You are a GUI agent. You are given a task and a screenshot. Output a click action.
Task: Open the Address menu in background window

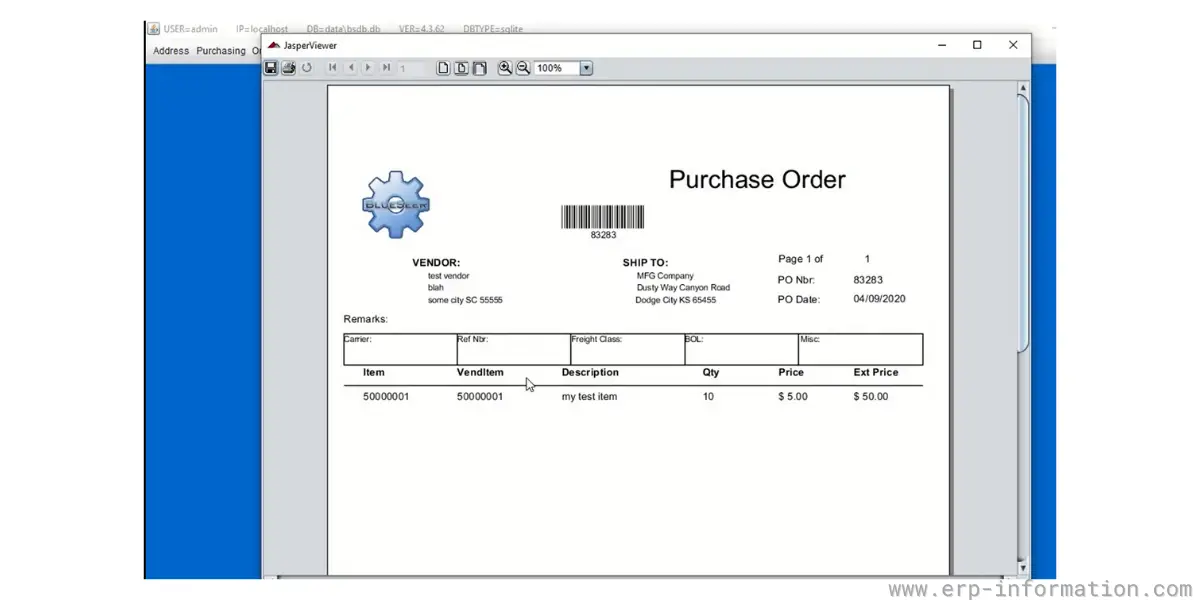[x=171, y=50]
